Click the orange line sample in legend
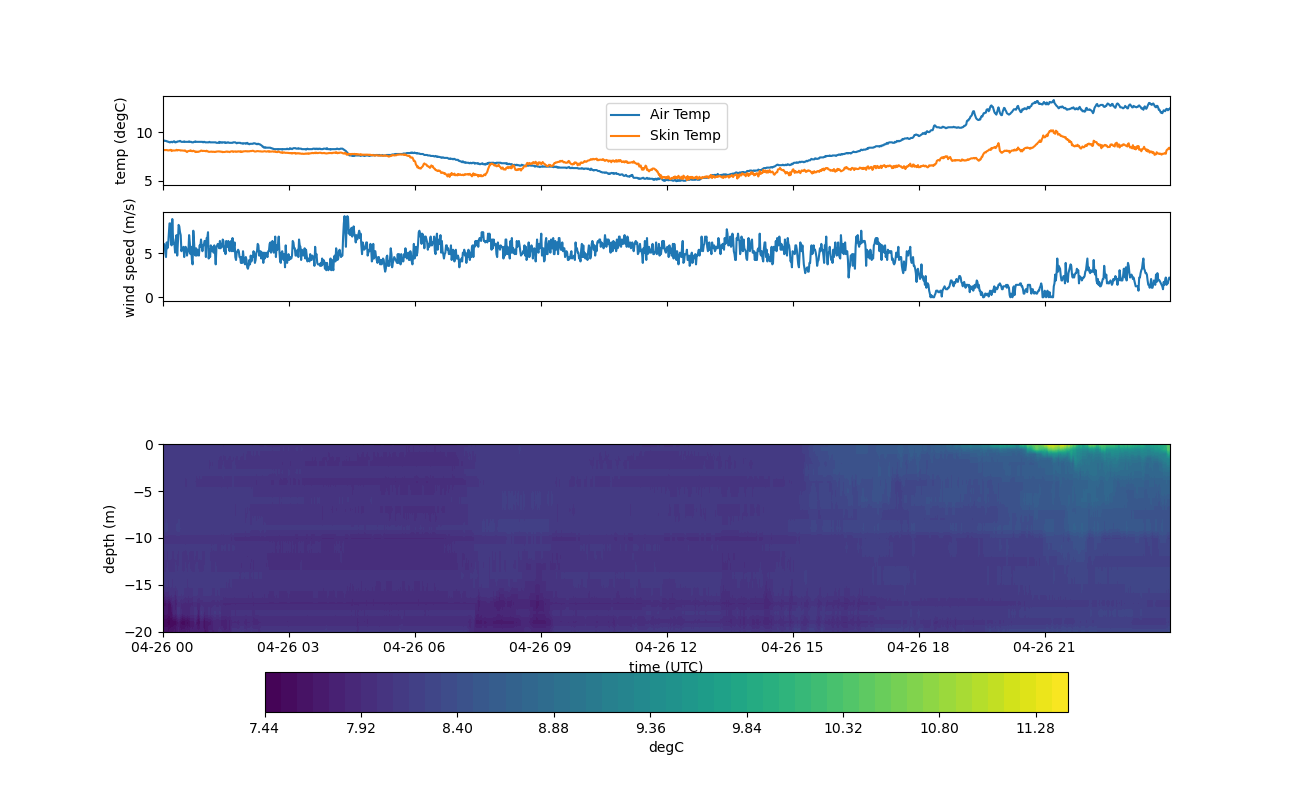Image resolution: width=1300 pixels, height=800 pixels. tap(626, 135)
